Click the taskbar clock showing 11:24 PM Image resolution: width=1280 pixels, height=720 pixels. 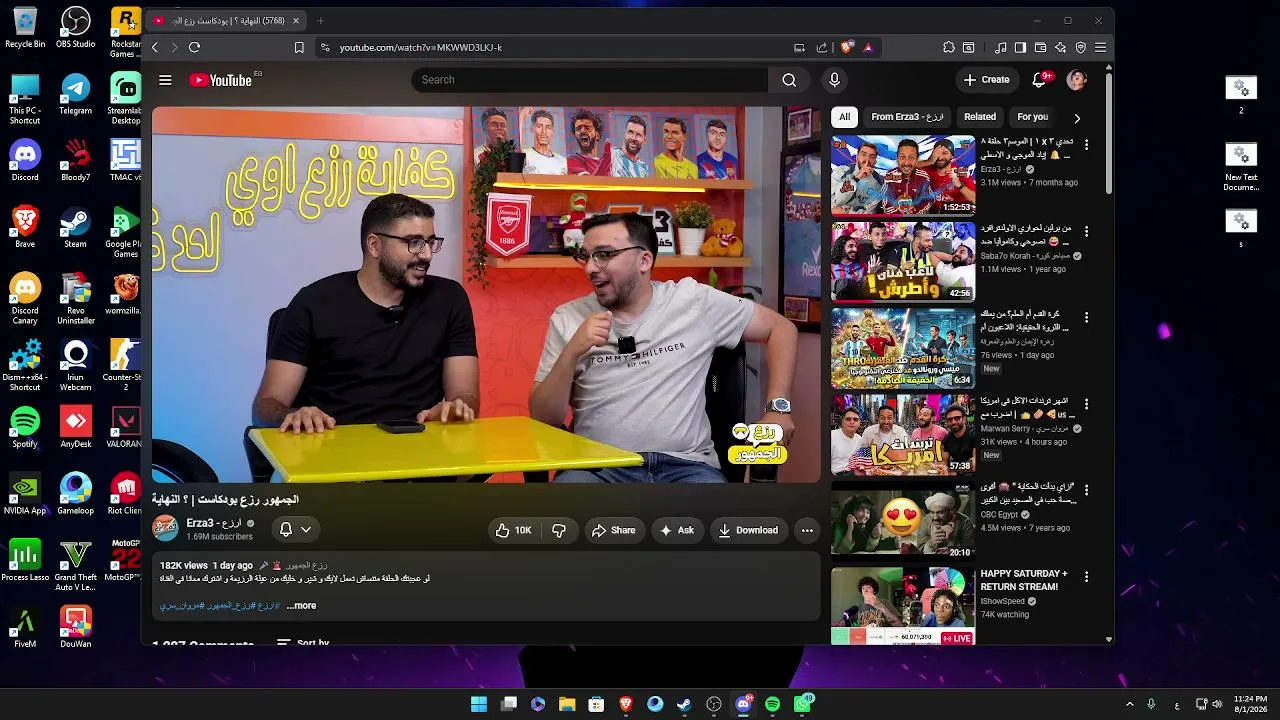click(x=1251, y=704)
